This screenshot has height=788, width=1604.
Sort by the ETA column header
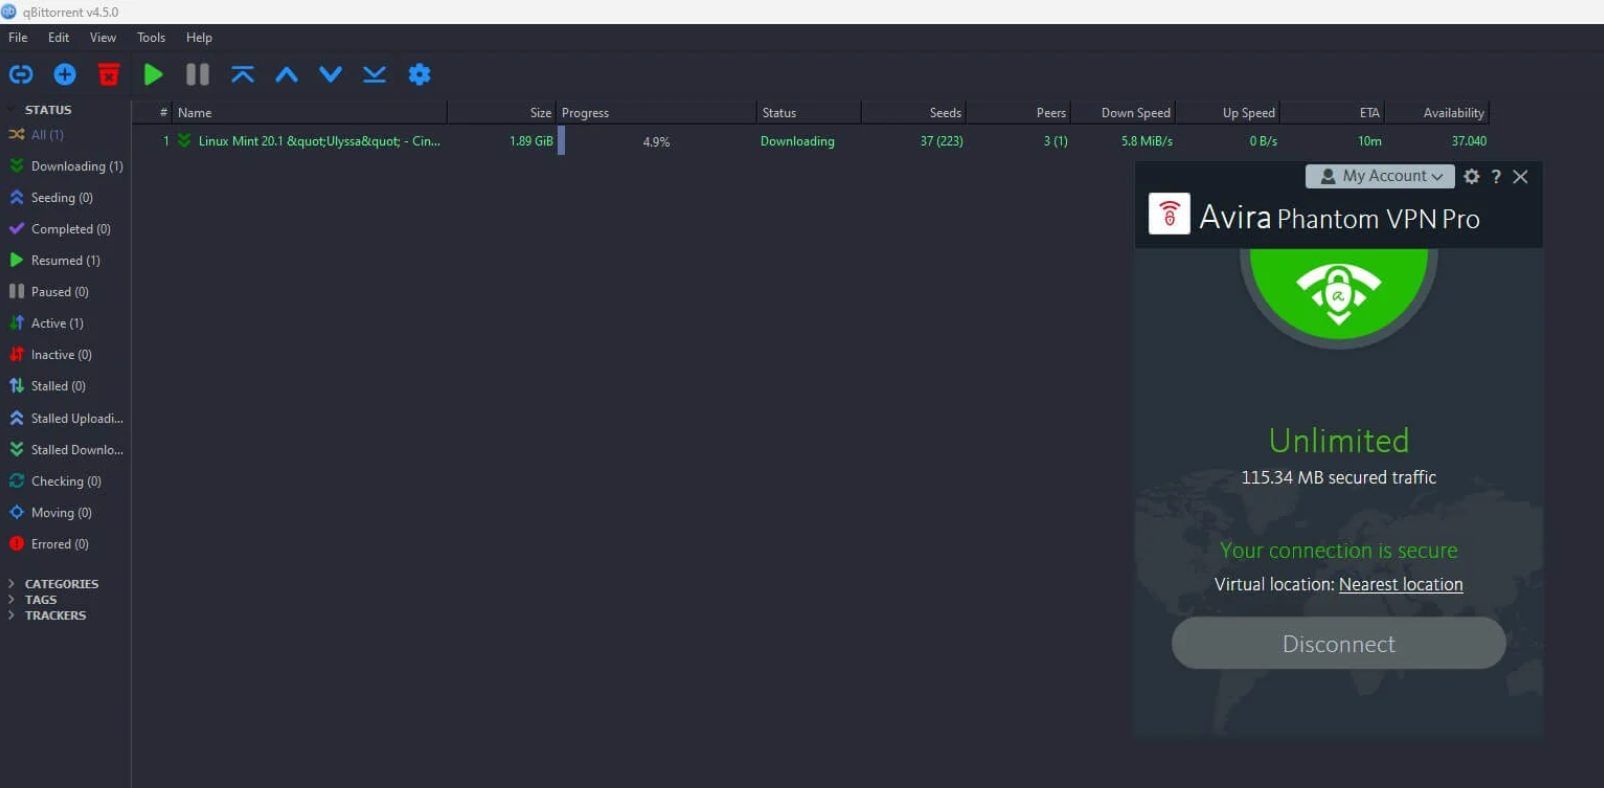[1333, 113]
